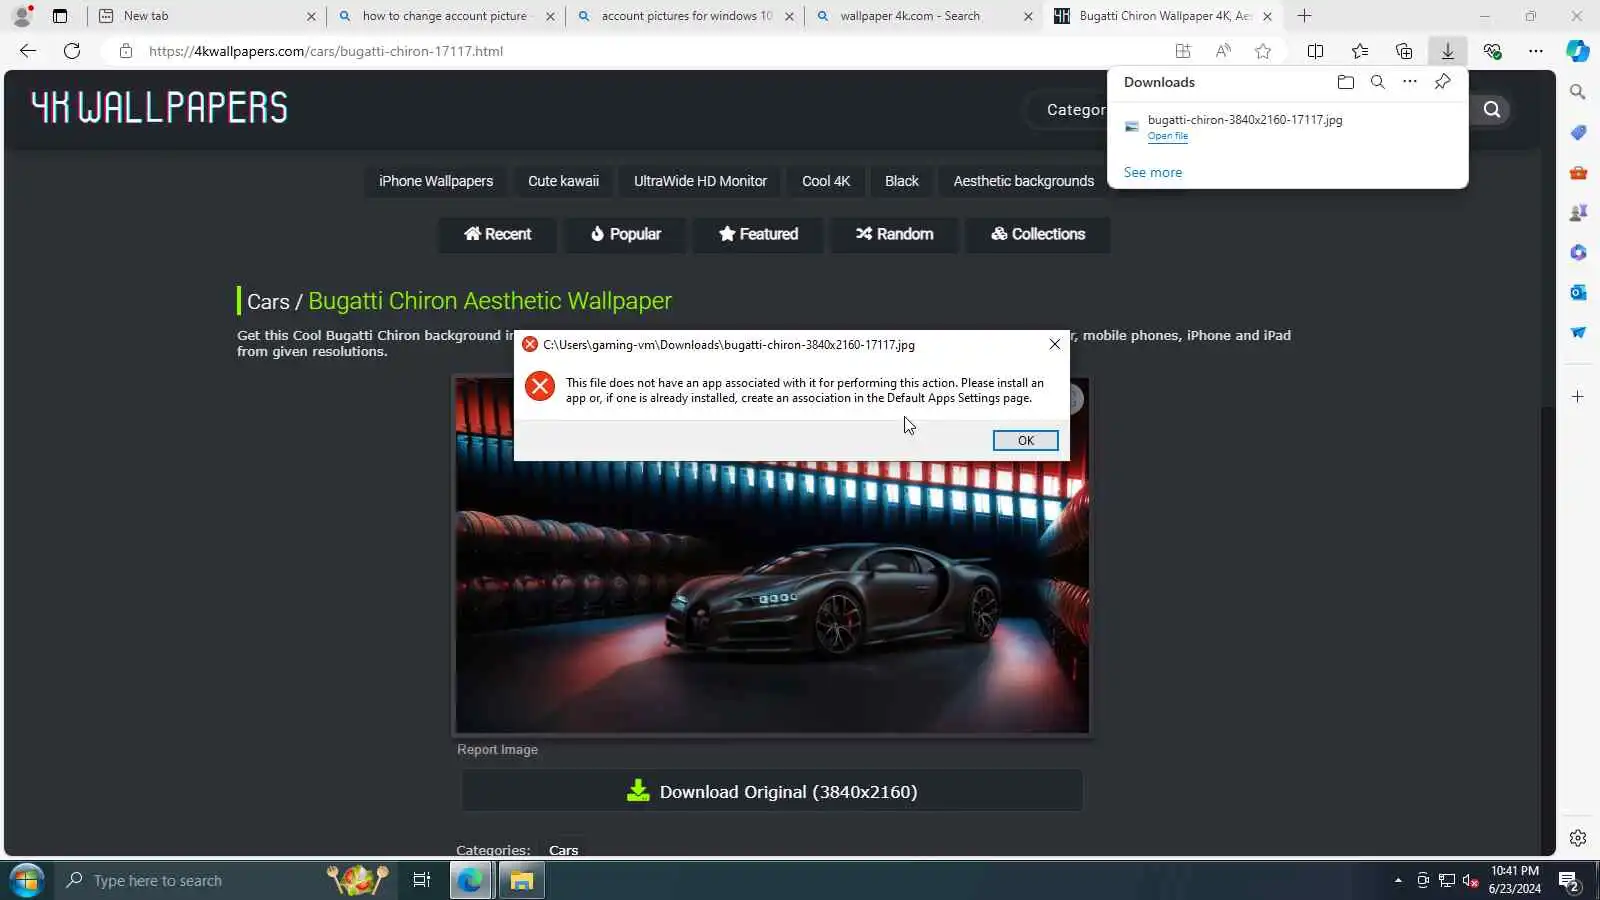Screen dimensions: 1600x900
Task: Open Collections page on website
Action: tap(1038, 234)
